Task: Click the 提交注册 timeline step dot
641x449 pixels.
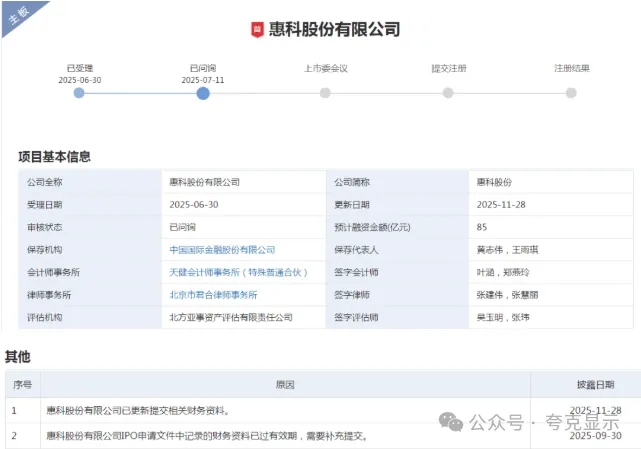Action: coord(448,93)
